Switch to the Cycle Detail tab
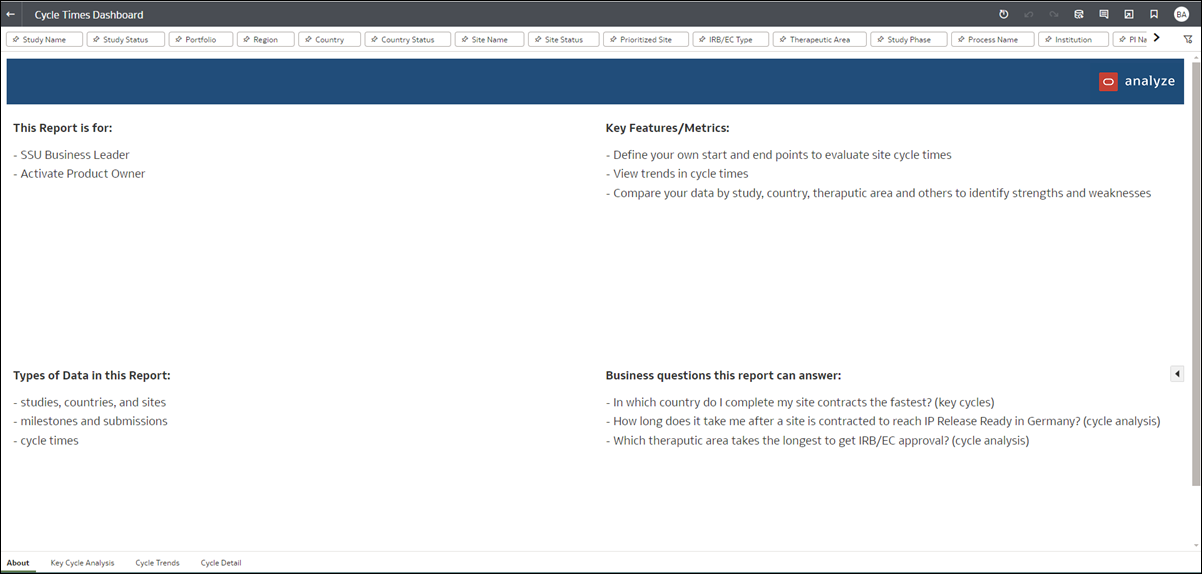The height and width of the screenshot is (574, 1202). coord(221,563)
